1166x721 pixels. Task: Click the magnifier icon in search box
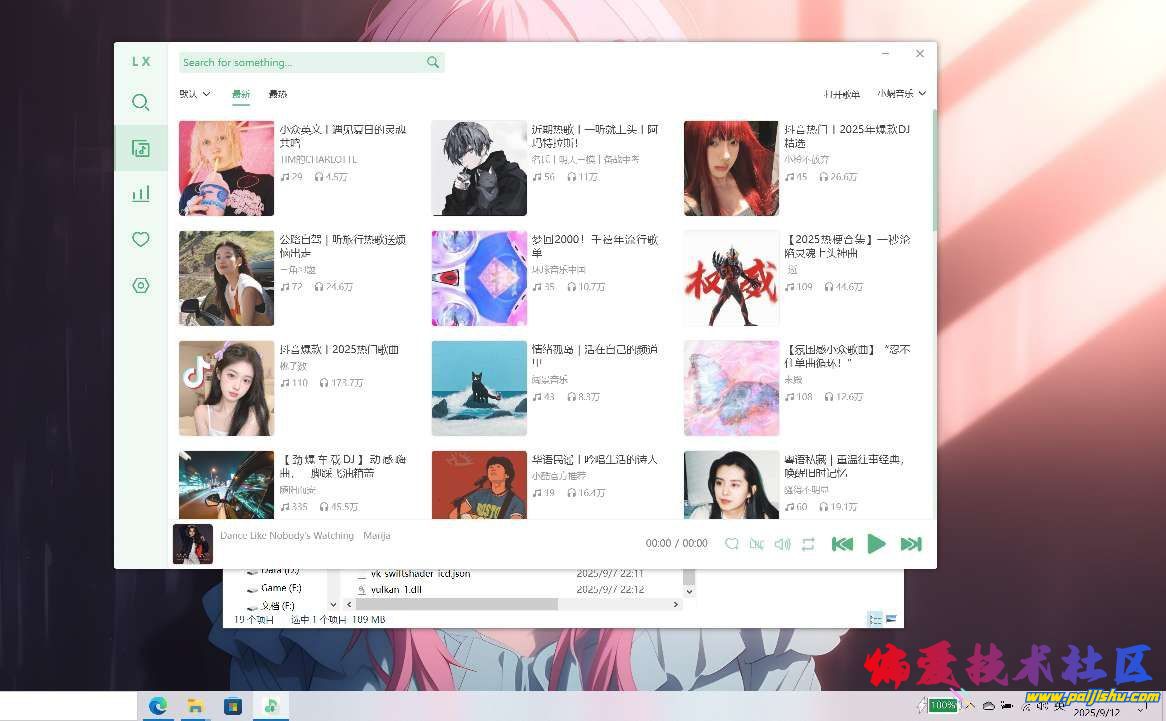point(433,62)
